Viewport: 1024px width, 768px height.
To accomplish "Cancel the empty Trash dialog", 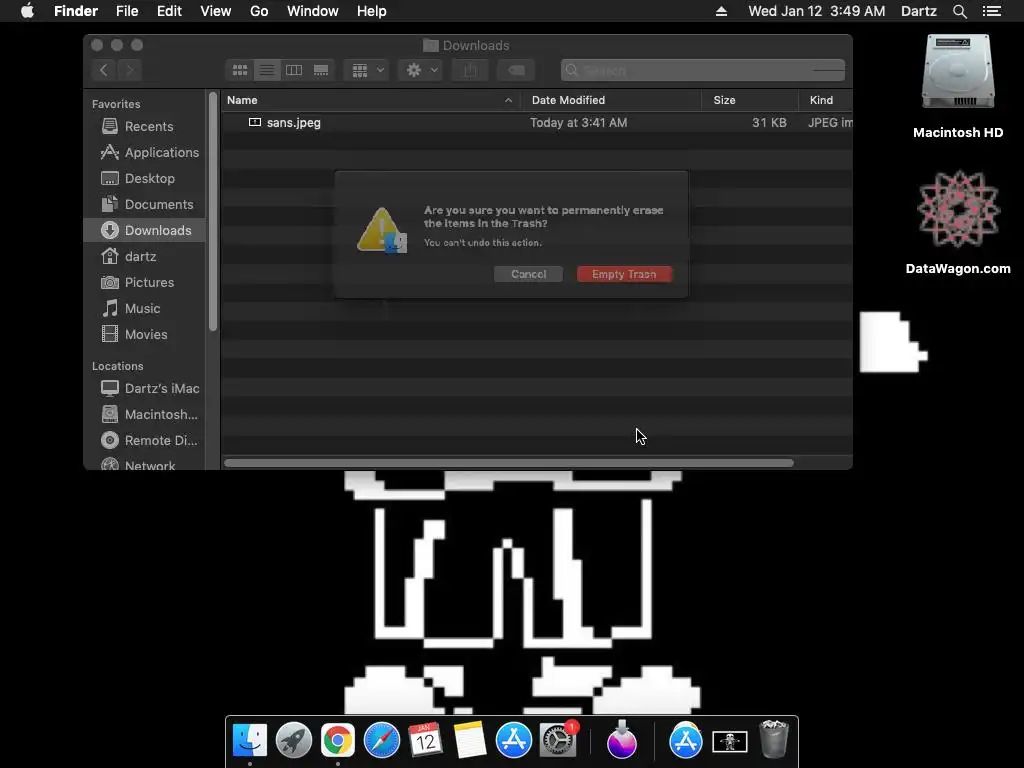I will click(x=528, y=274).
